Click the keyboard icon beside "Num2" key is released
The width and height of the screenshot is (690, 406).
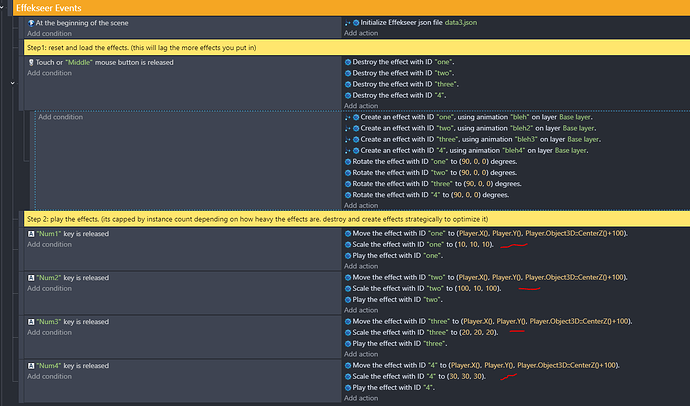(x=31, y=278)
